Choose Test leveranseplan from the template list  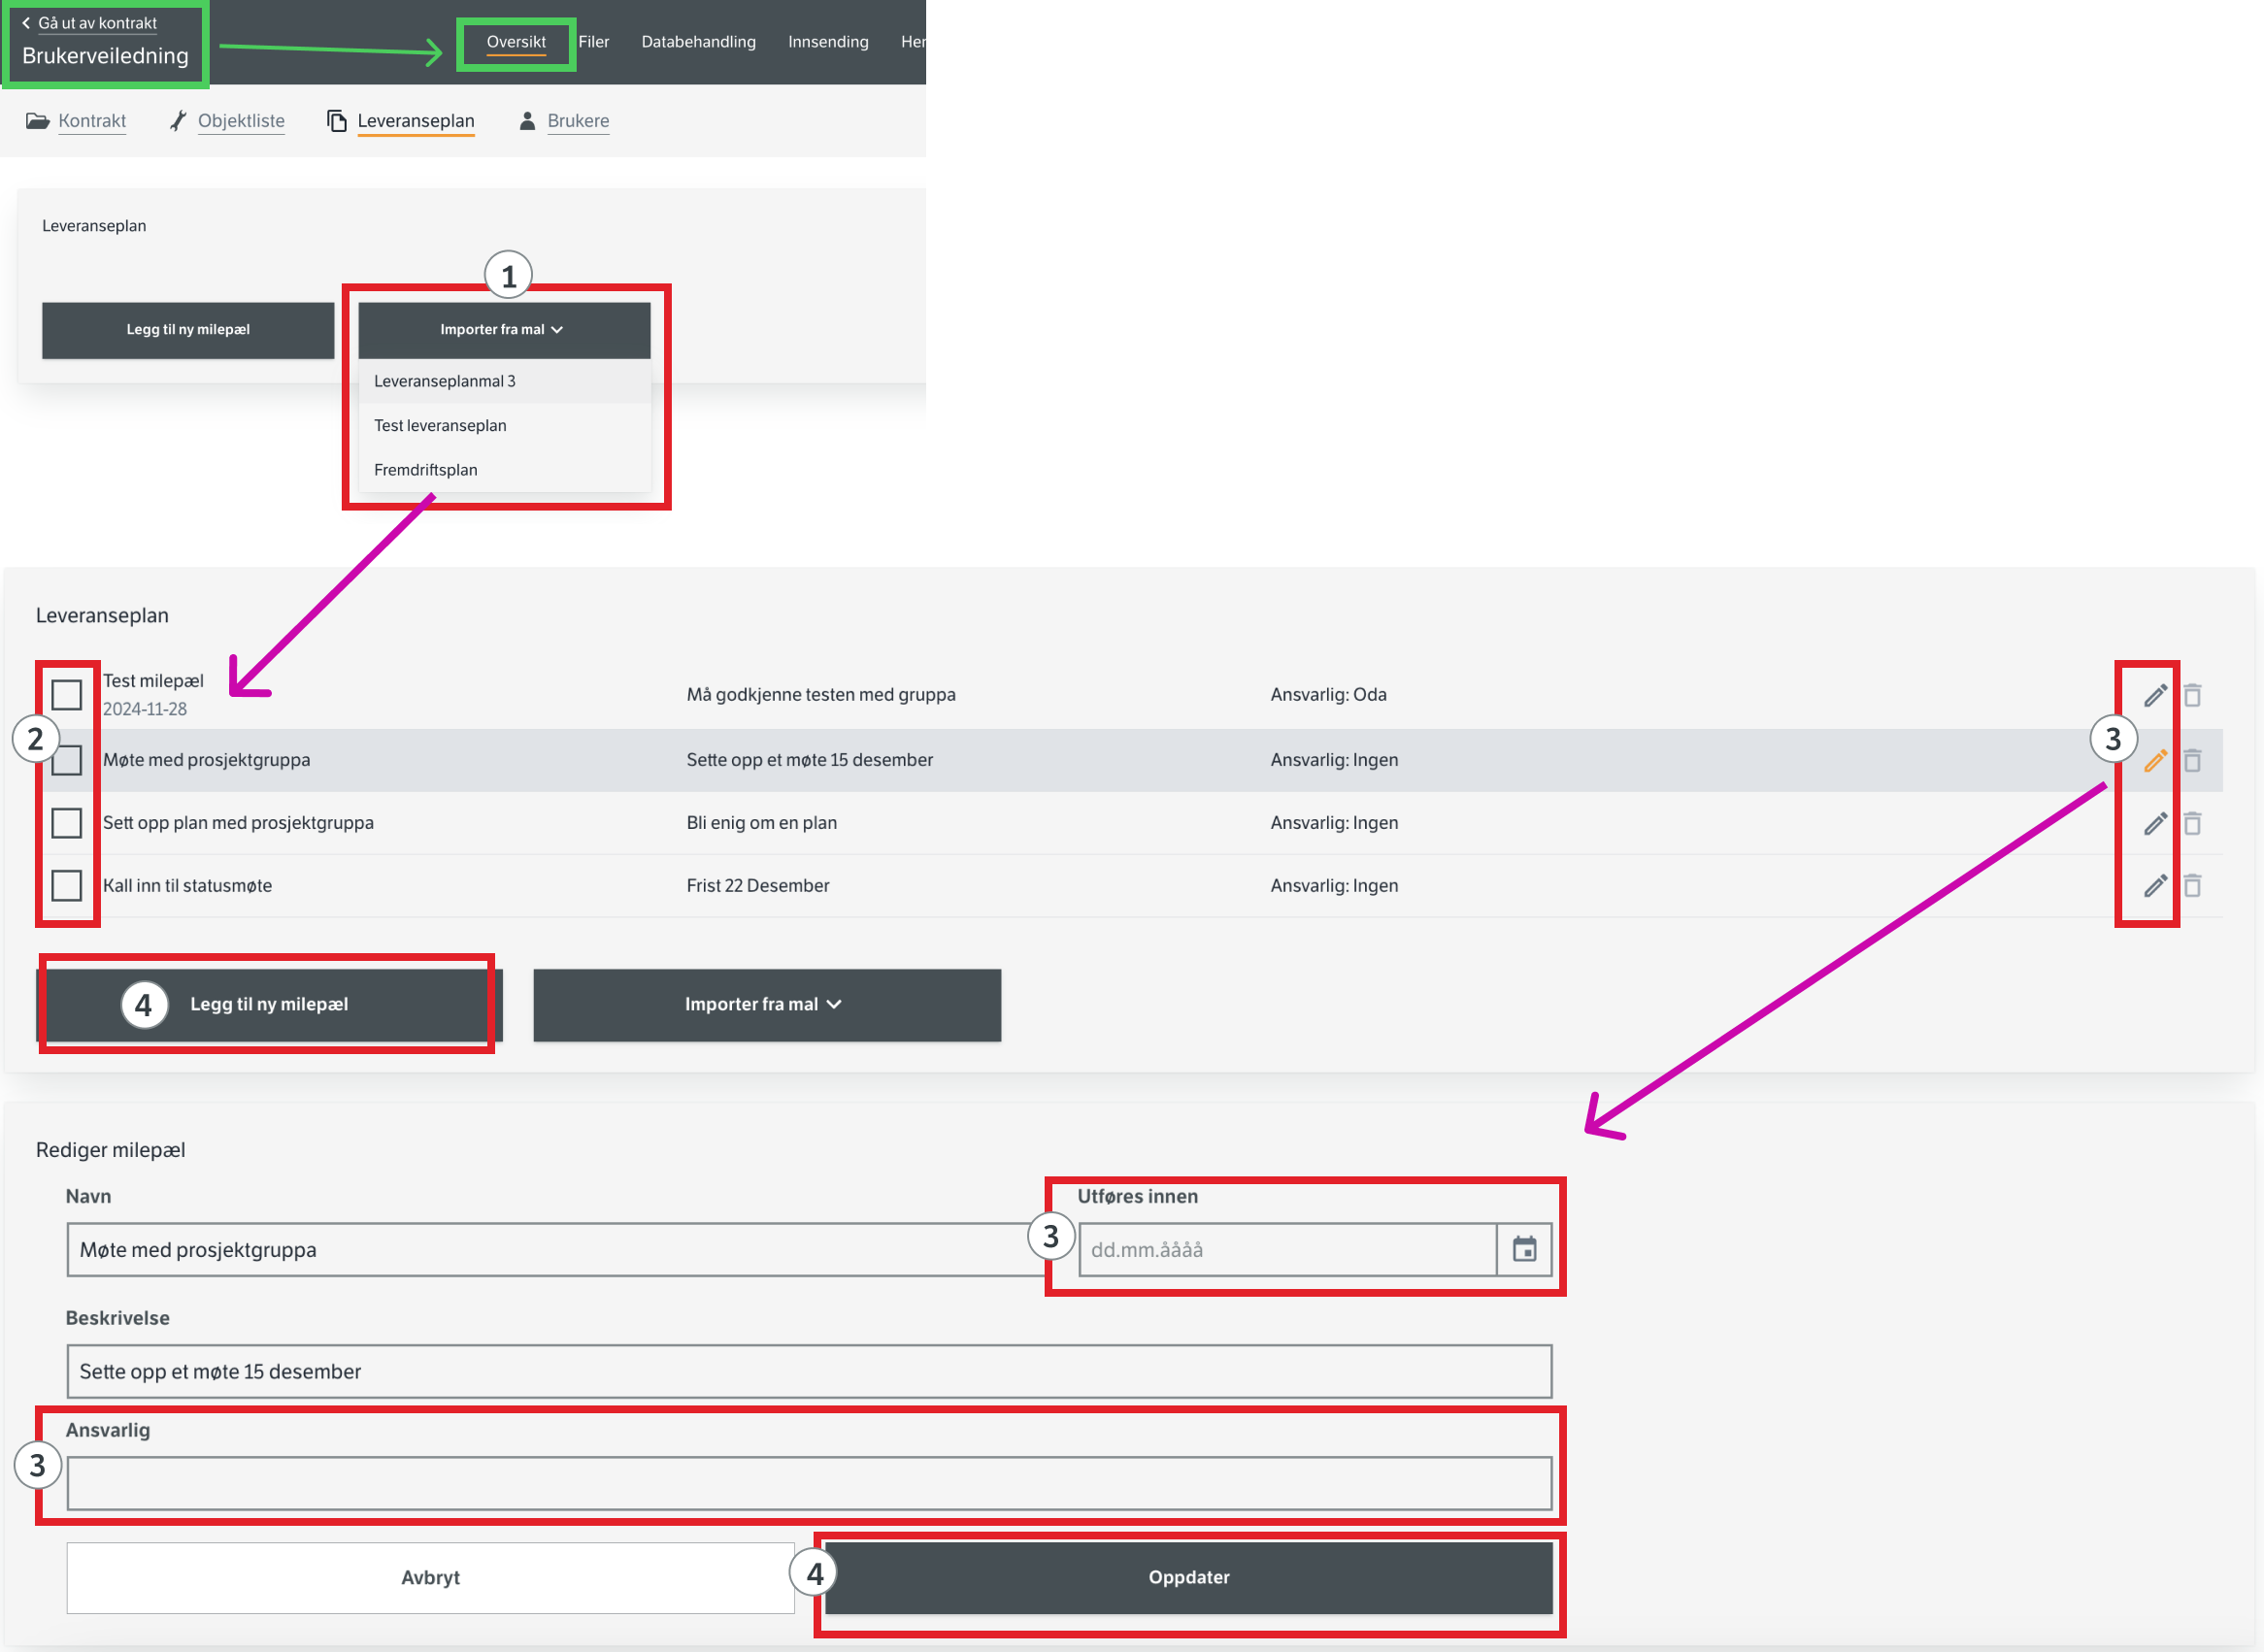[x=440, y=426]
